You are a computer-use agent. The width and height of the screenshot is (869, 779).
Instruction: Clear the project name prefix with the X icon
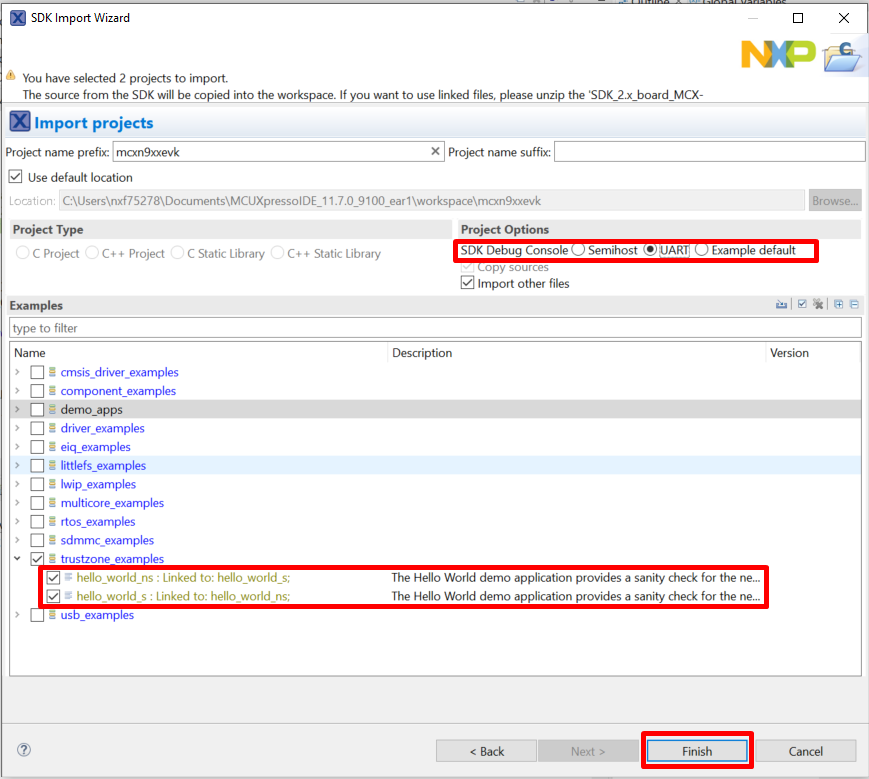(435, 152)
